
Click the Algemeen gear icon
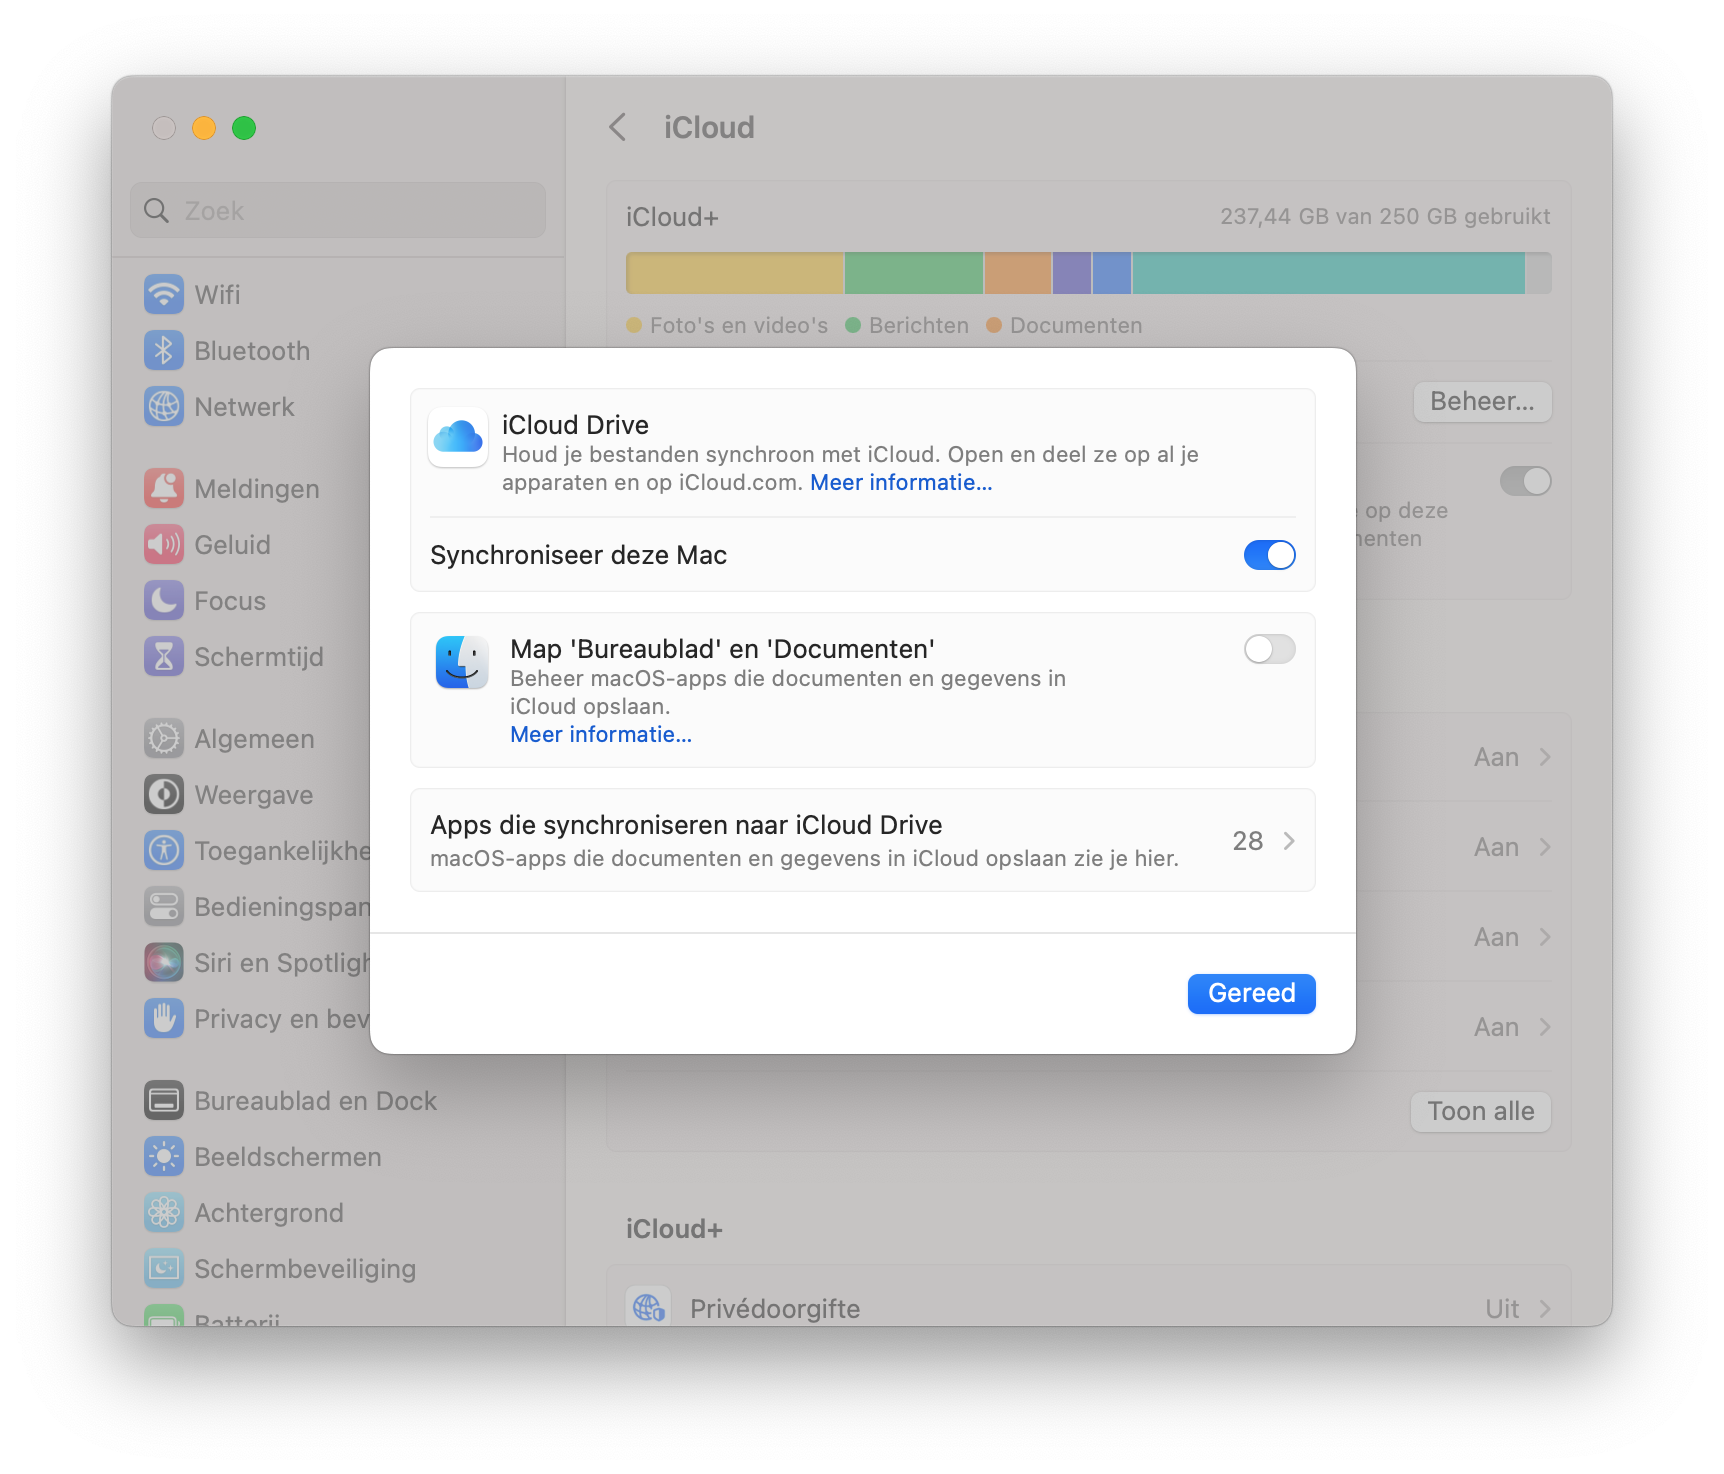click(164, 738)
